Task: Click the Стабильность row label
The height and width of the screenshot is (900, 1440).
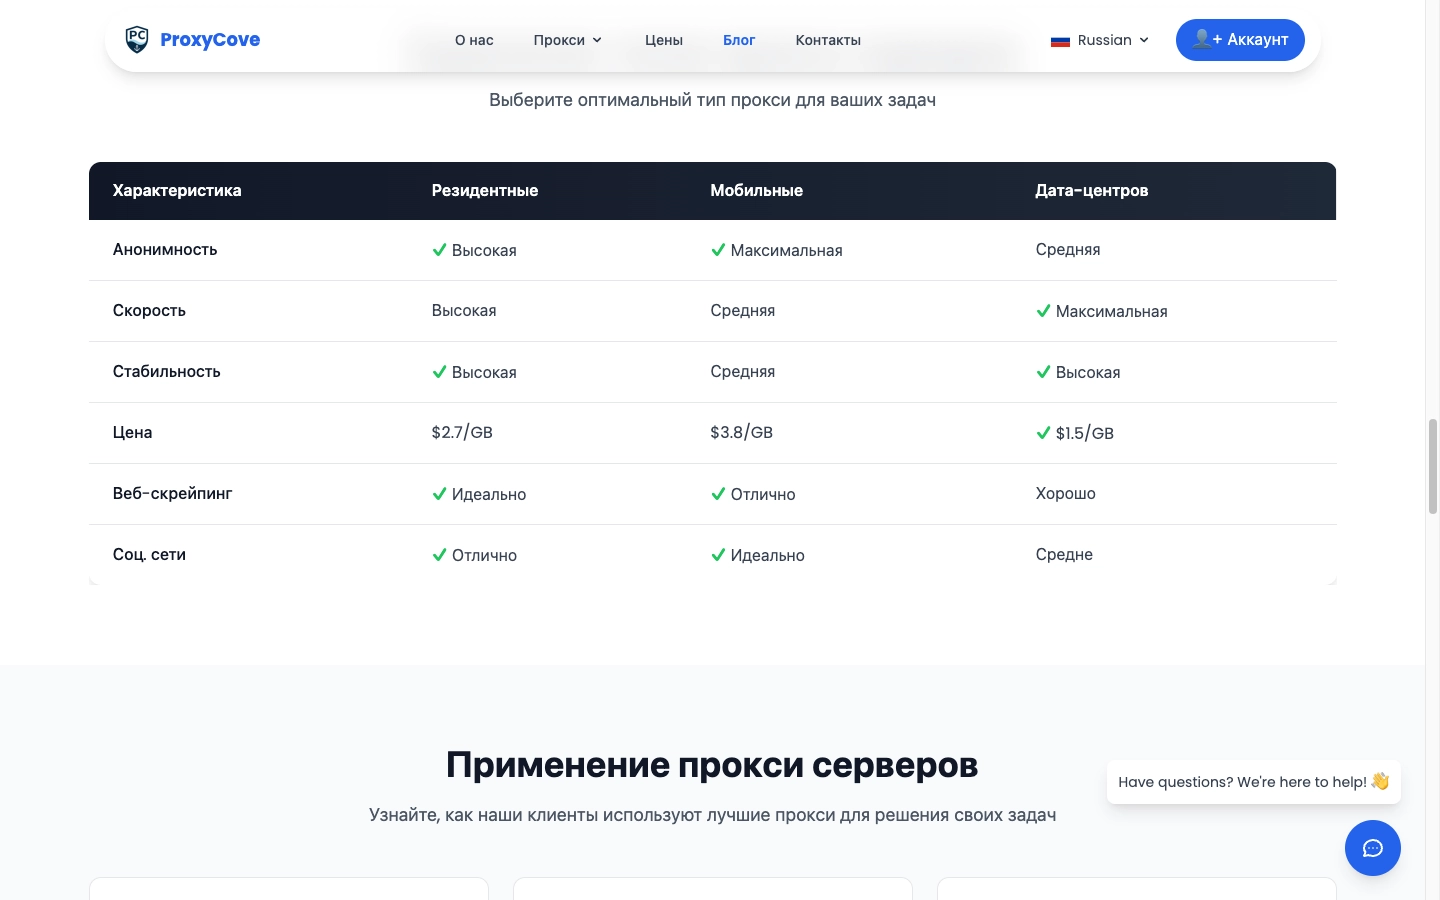Action: click(x=167, y=371)
